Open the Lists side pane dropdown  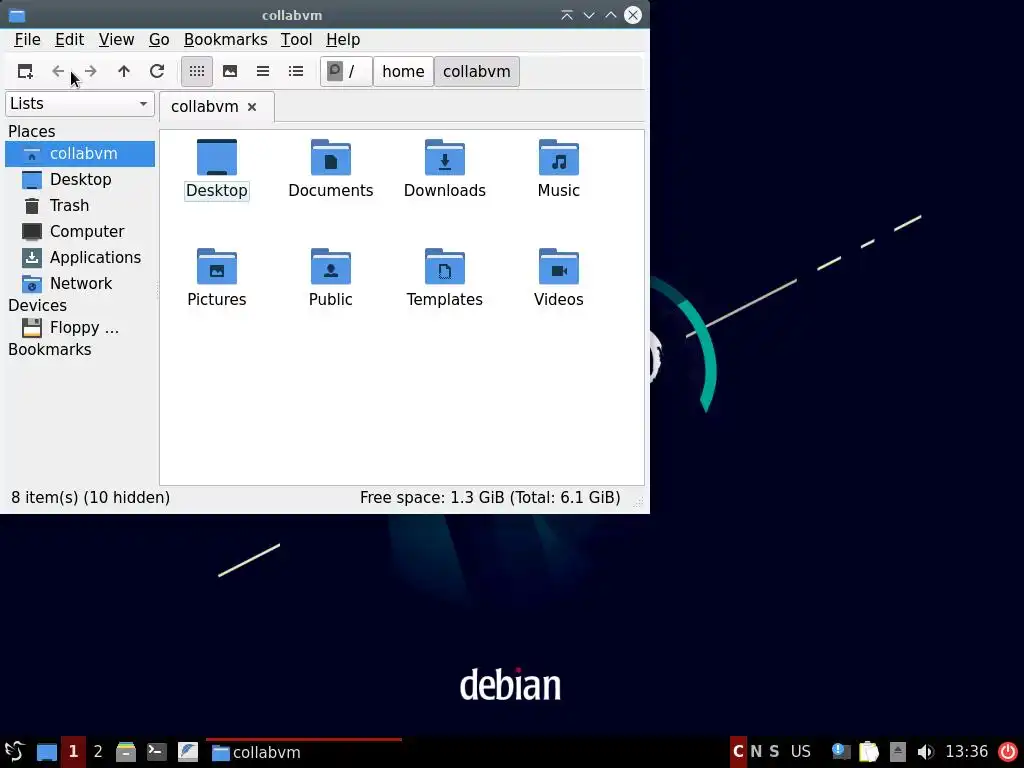(80, 104)
